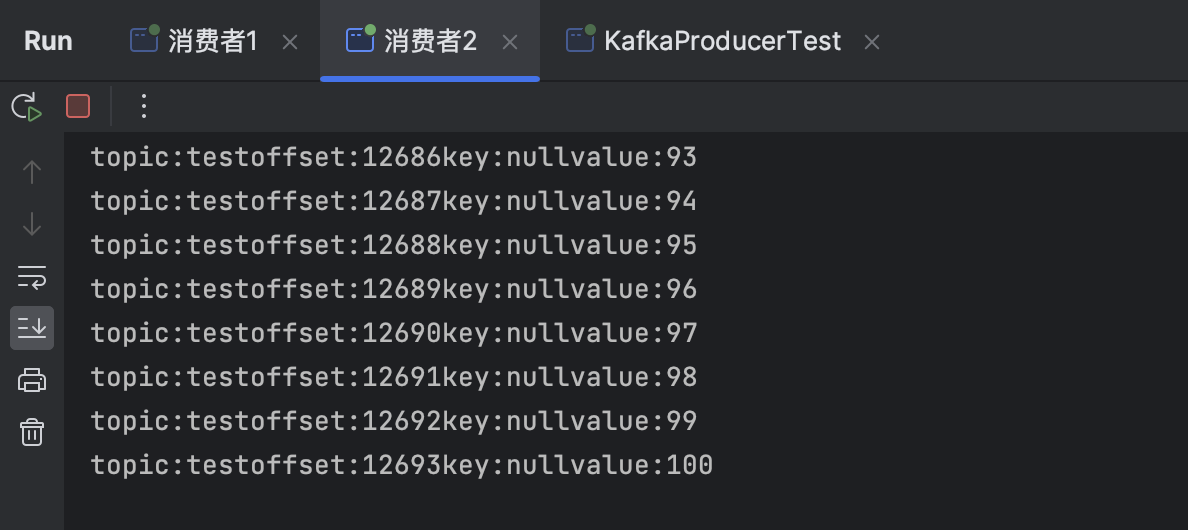Click the Run tool window label
Viewport: 1188px width, 530px height.
[x=48, y=41]
